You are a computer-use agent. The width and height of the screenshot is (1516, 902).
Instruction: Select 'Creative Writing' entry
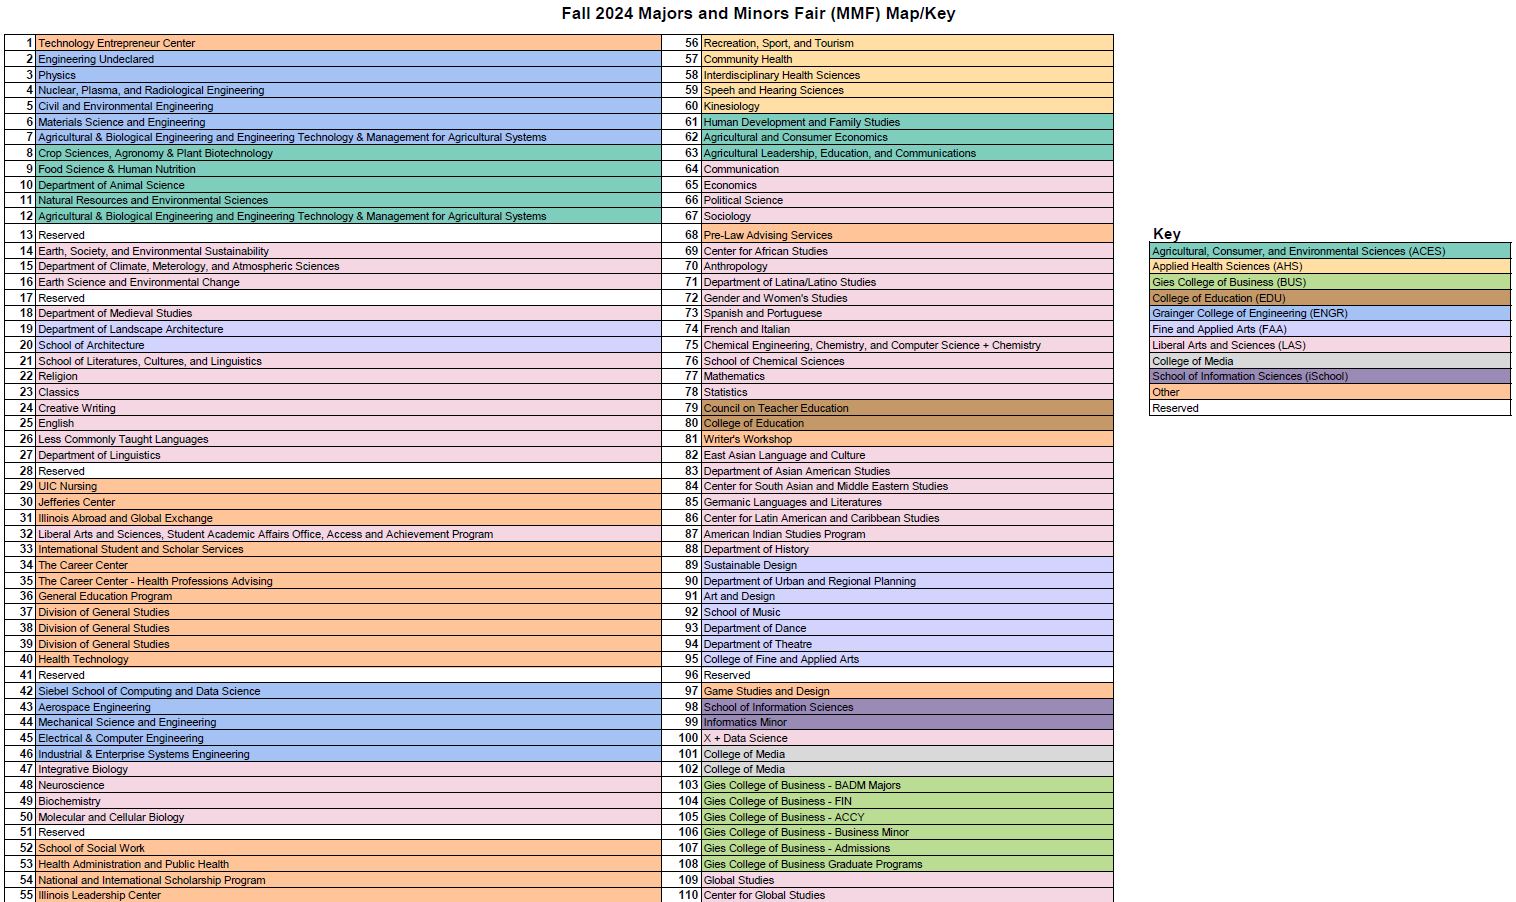pyautogui.click(x=348, y=408)
